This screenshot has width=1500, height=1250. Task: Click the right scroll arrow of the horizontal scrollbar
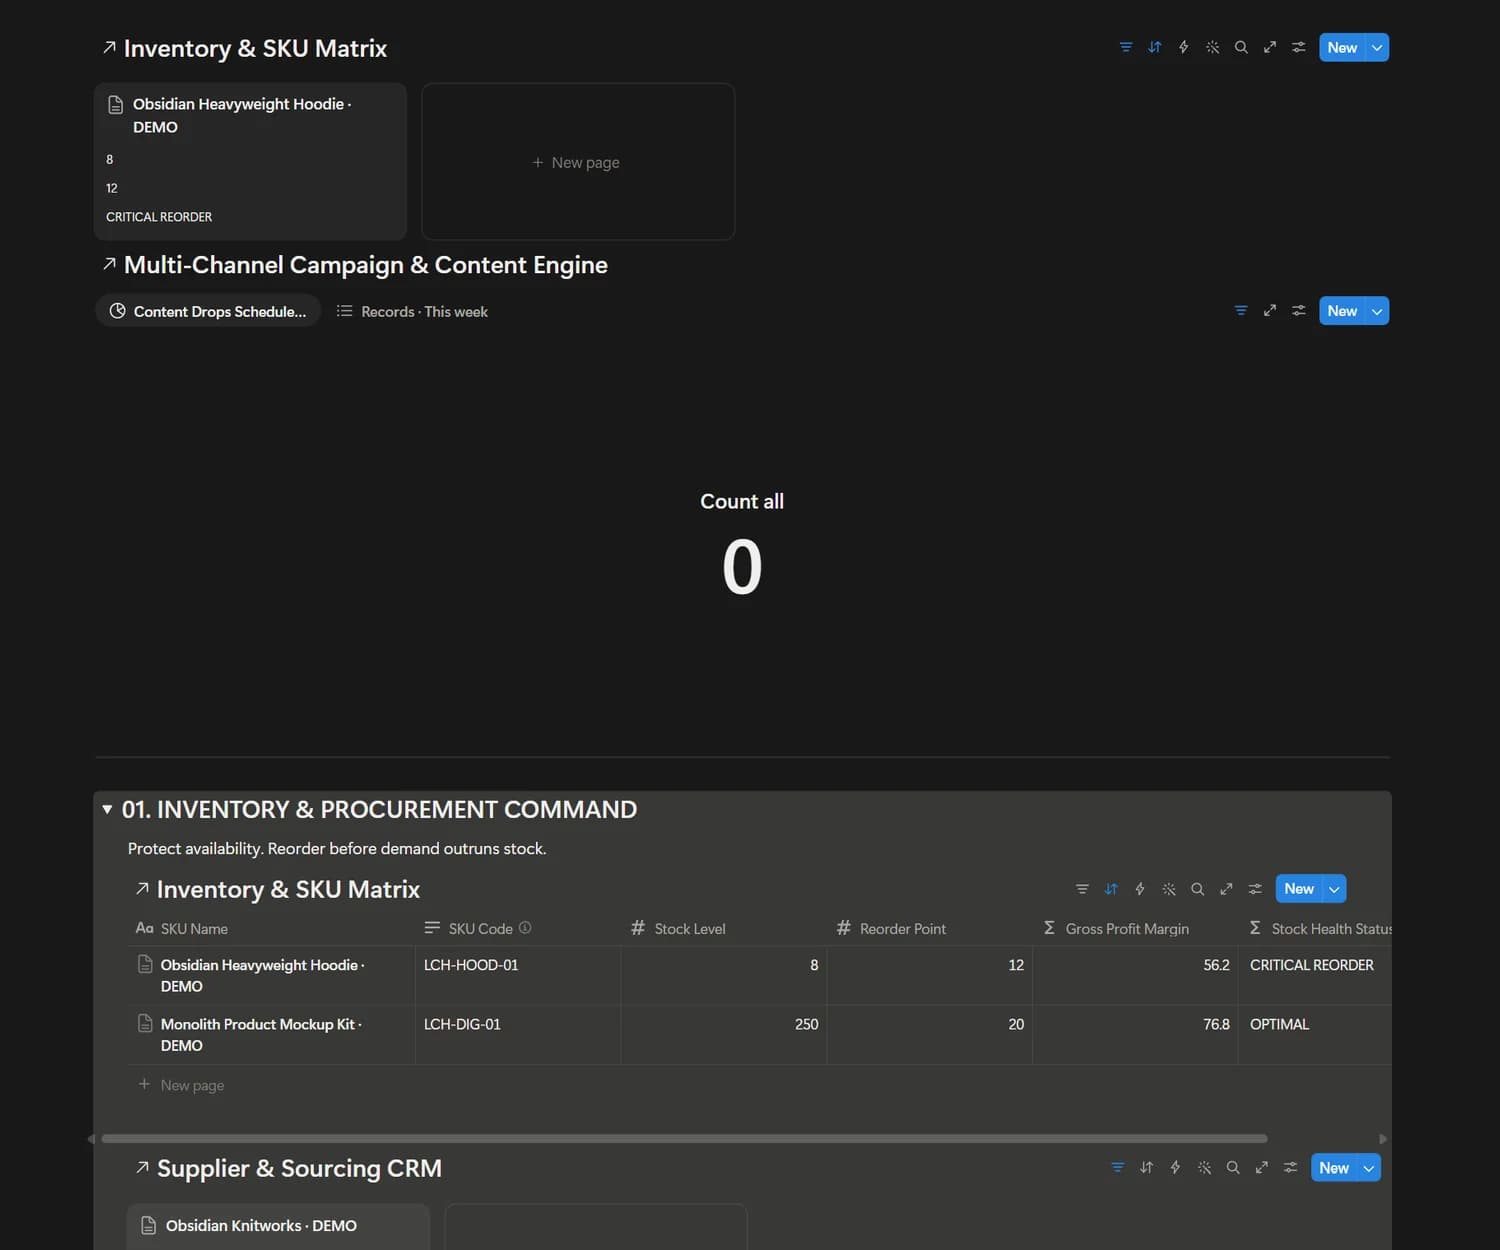coord(1383,1139)
